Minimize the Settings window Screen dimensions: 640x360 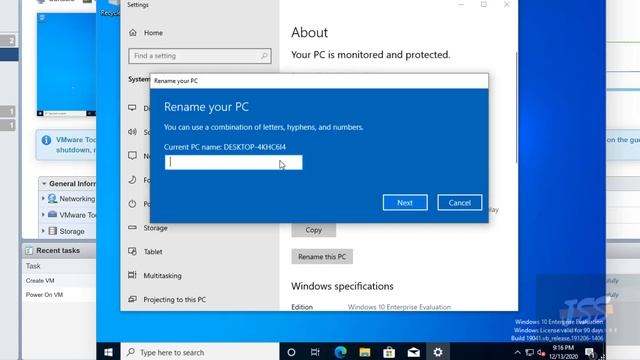click(461, 4)
